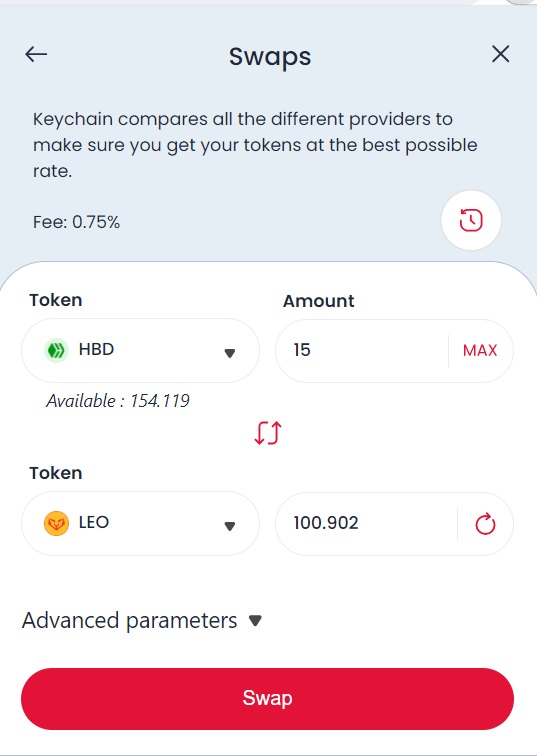Click the LEO lion token logo
Image resolution: width=537 pixels, height=756 pixels.
pos(56,524)
